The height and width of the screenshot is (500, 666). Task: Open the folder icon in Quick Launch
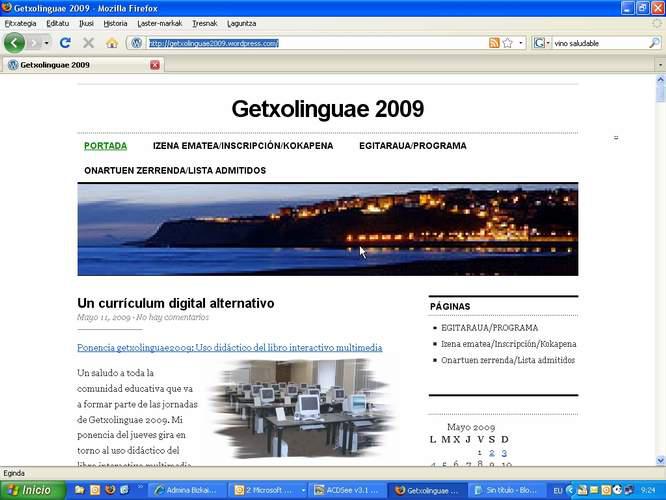click(79, 490)
